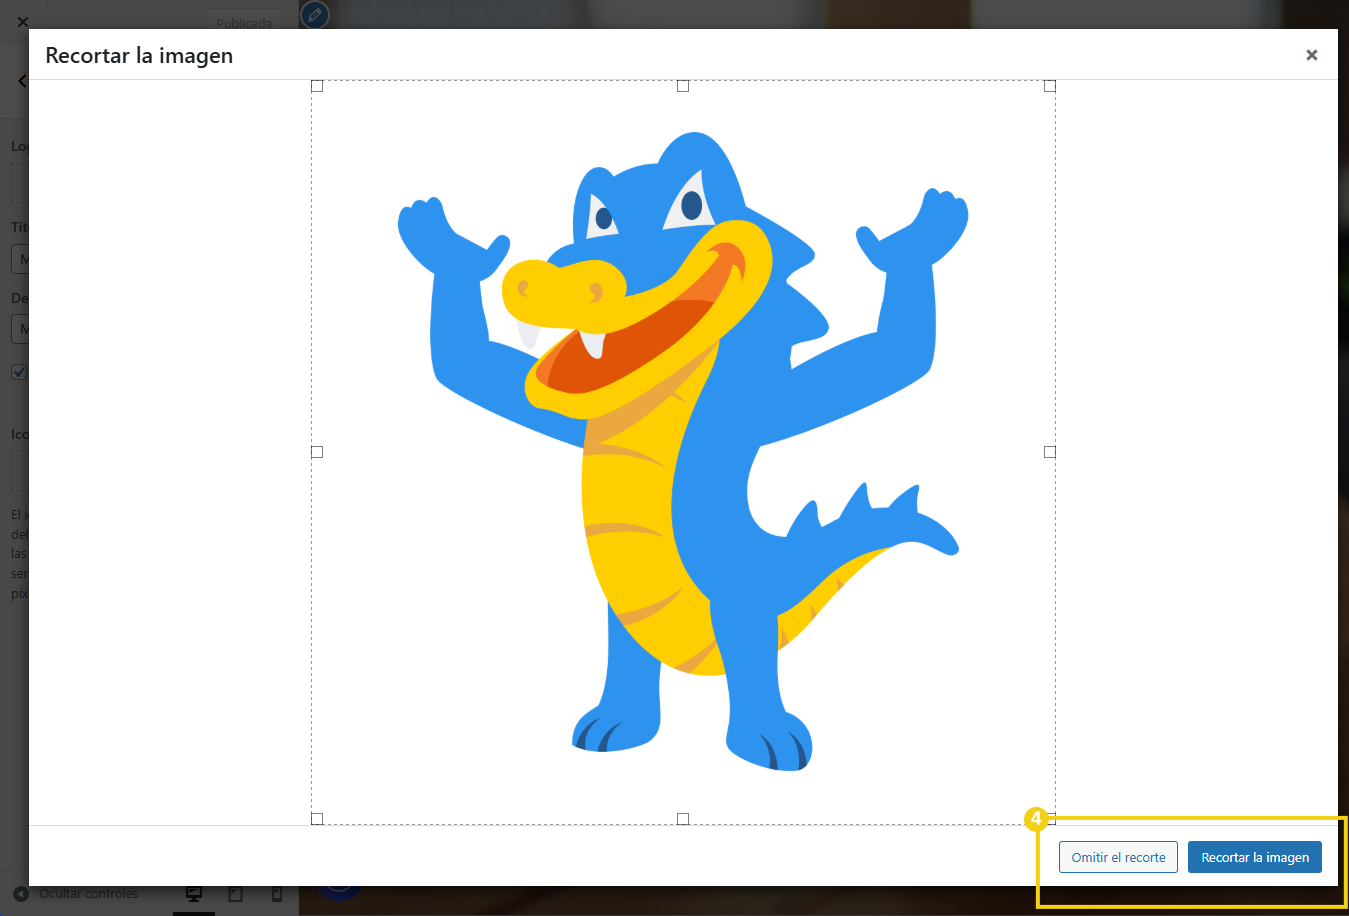Switch to mobile preview device icon
This screenshot has height=916, width=1349.
coord(277,894)
